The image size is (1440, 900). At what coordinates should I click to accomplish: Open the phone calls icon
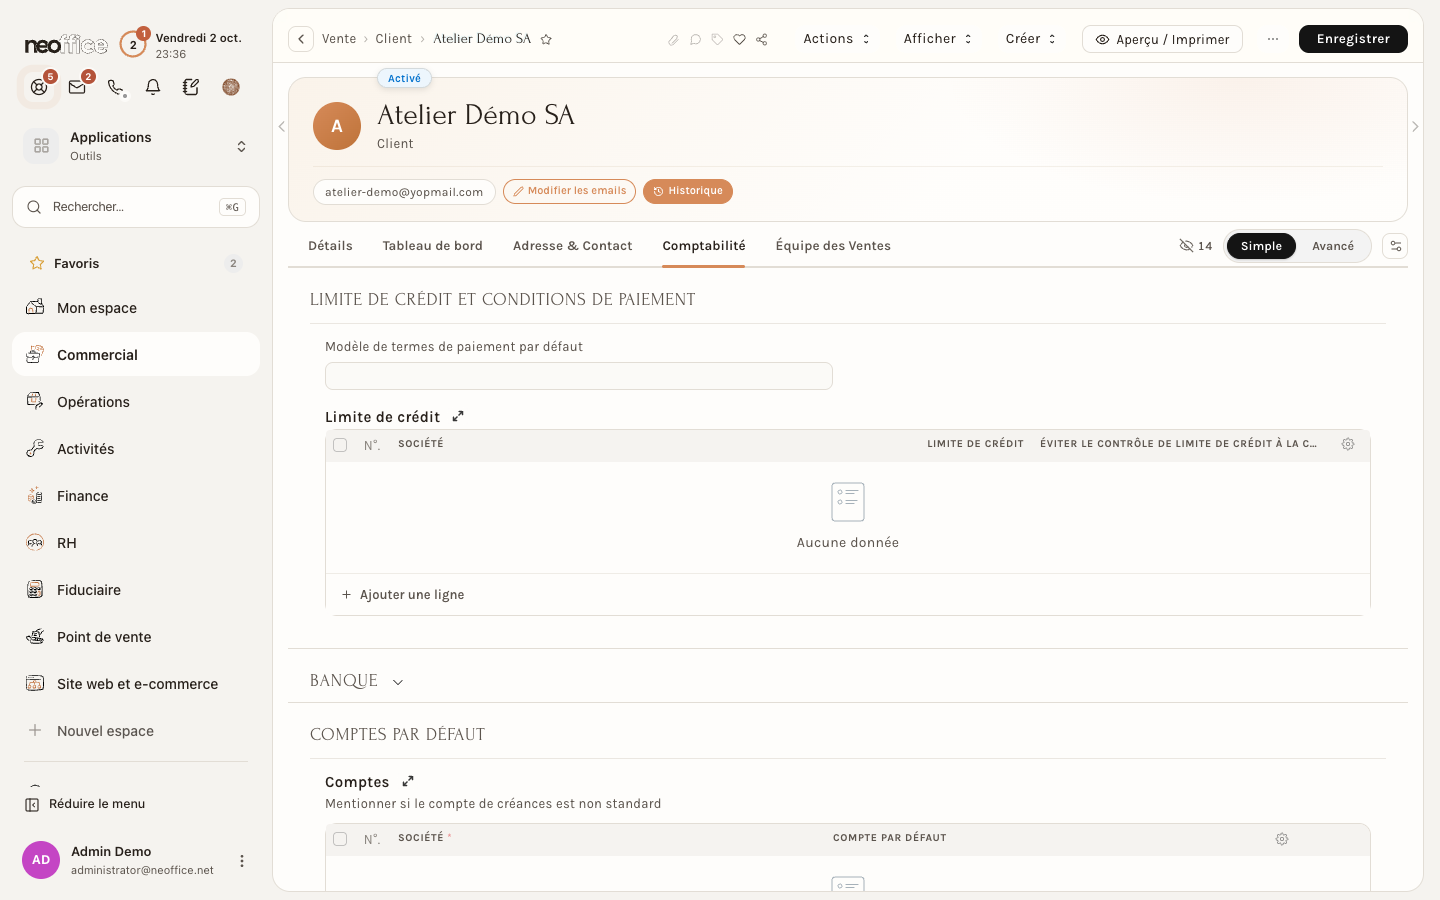point(115,87)
